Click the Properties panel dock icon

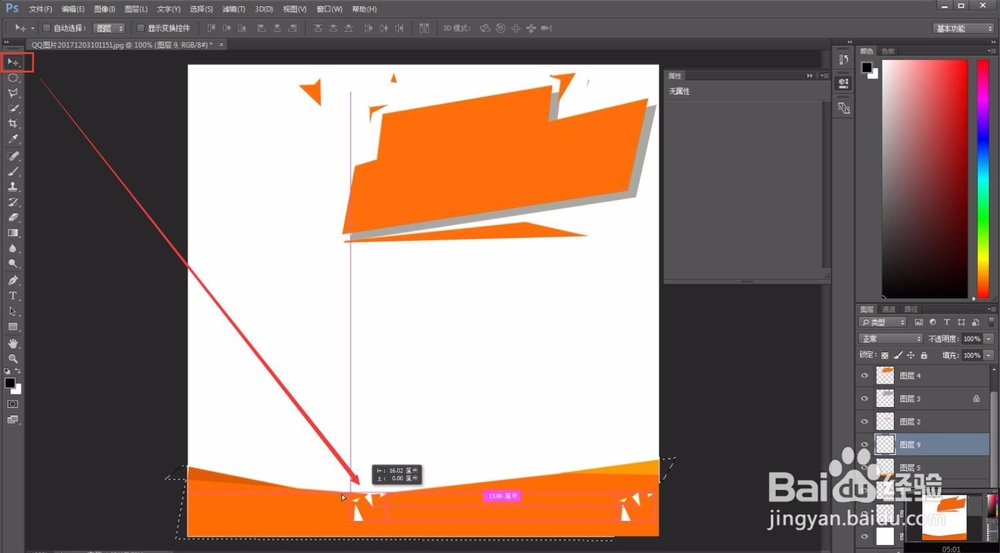tap(844, 83)
